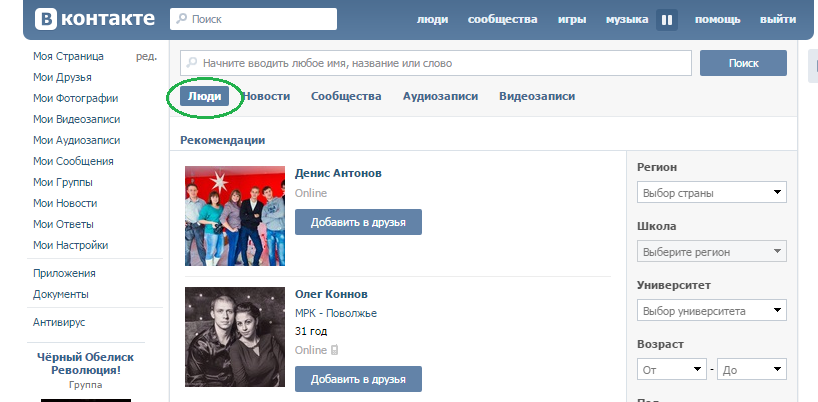The height and width of the screenshot is (402, 818).
Task: Expand the Школа region dropdown
Action: pyautogui.click(x=711, y=252)
